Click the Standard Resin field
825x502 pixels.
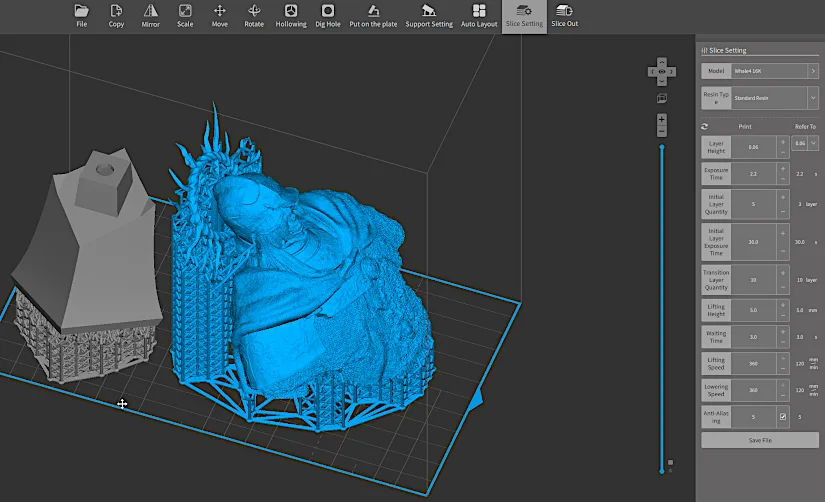(769, 98)
